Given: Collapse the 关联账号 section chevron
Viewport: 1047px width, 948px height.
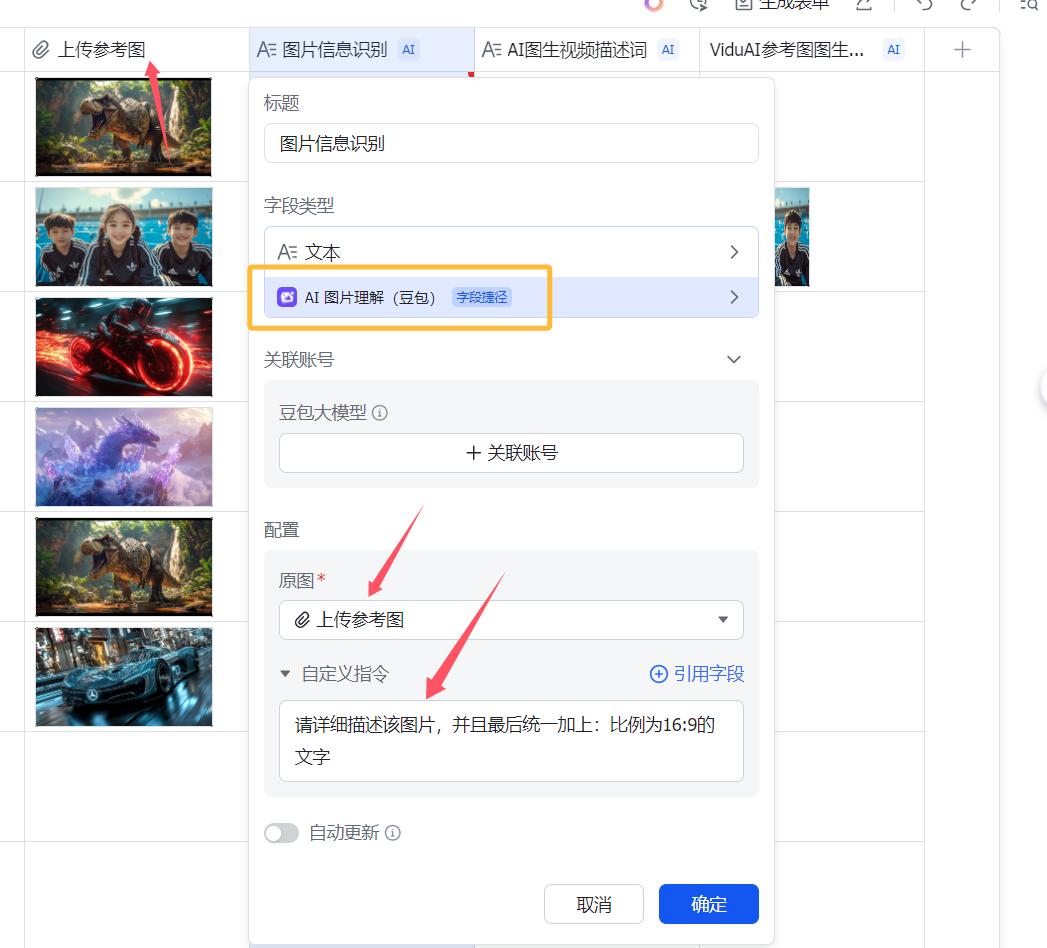Looking at the screenshot, I should (734, 359).
